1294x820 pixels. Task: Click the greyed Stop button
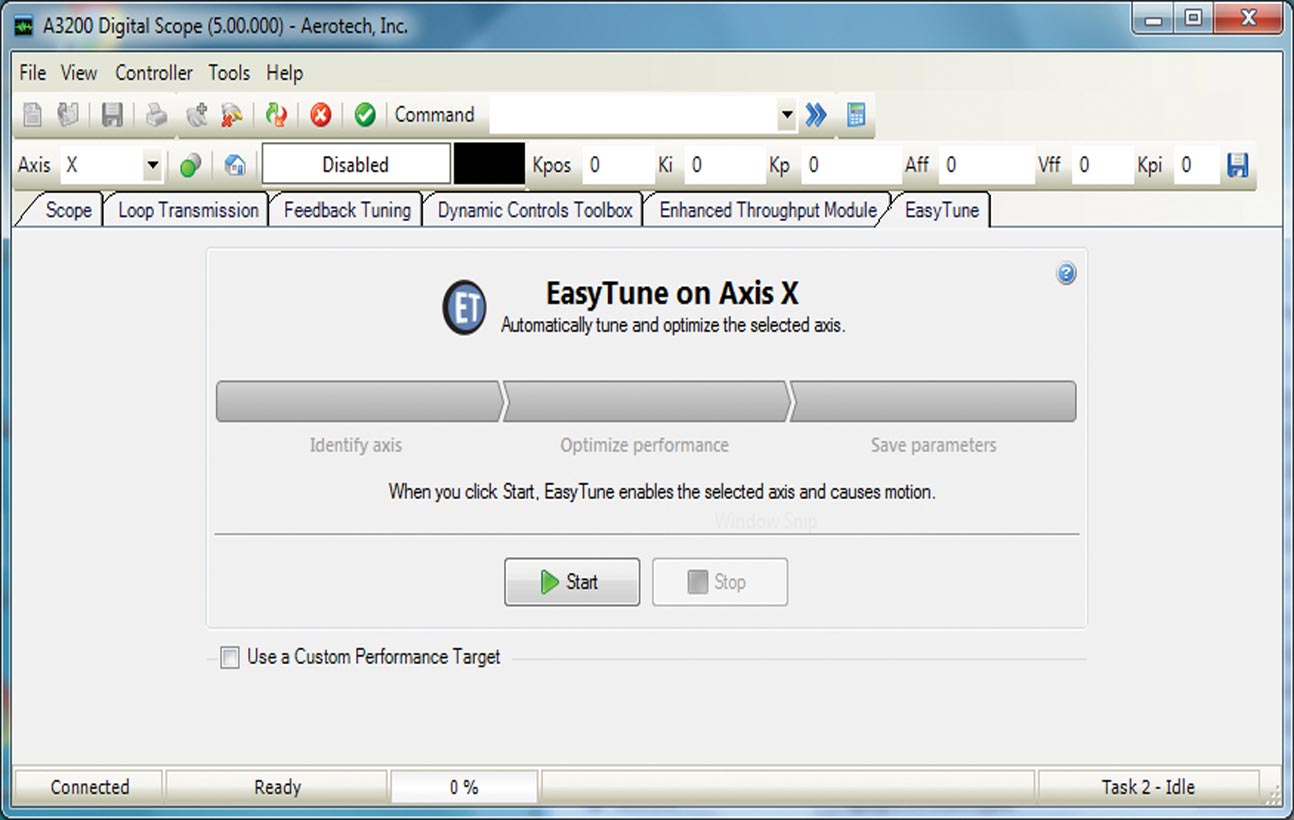(720, 582)
